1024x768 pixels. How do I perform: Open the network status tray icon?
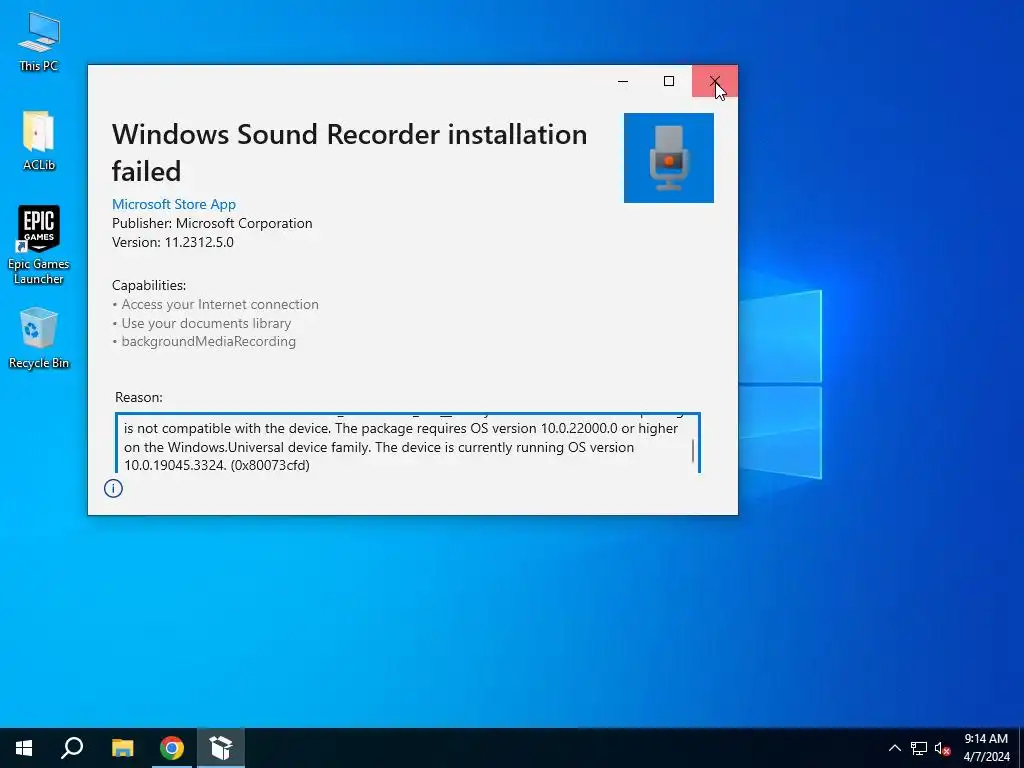point(919,748)
